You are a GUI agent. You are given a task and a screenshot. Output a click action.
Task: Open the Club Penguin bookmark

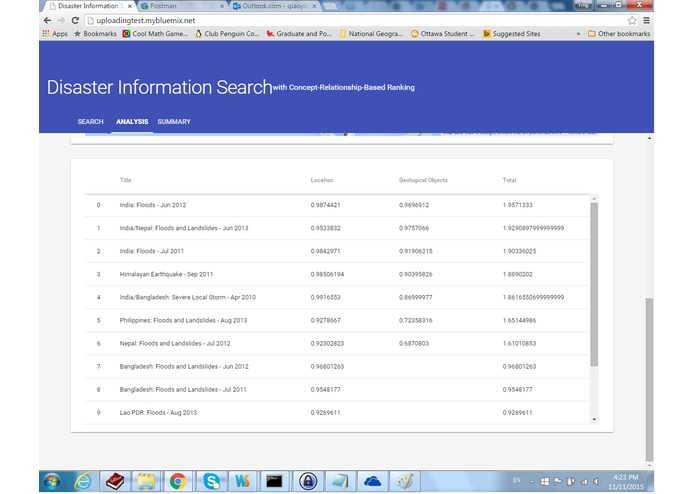point(227,34)
